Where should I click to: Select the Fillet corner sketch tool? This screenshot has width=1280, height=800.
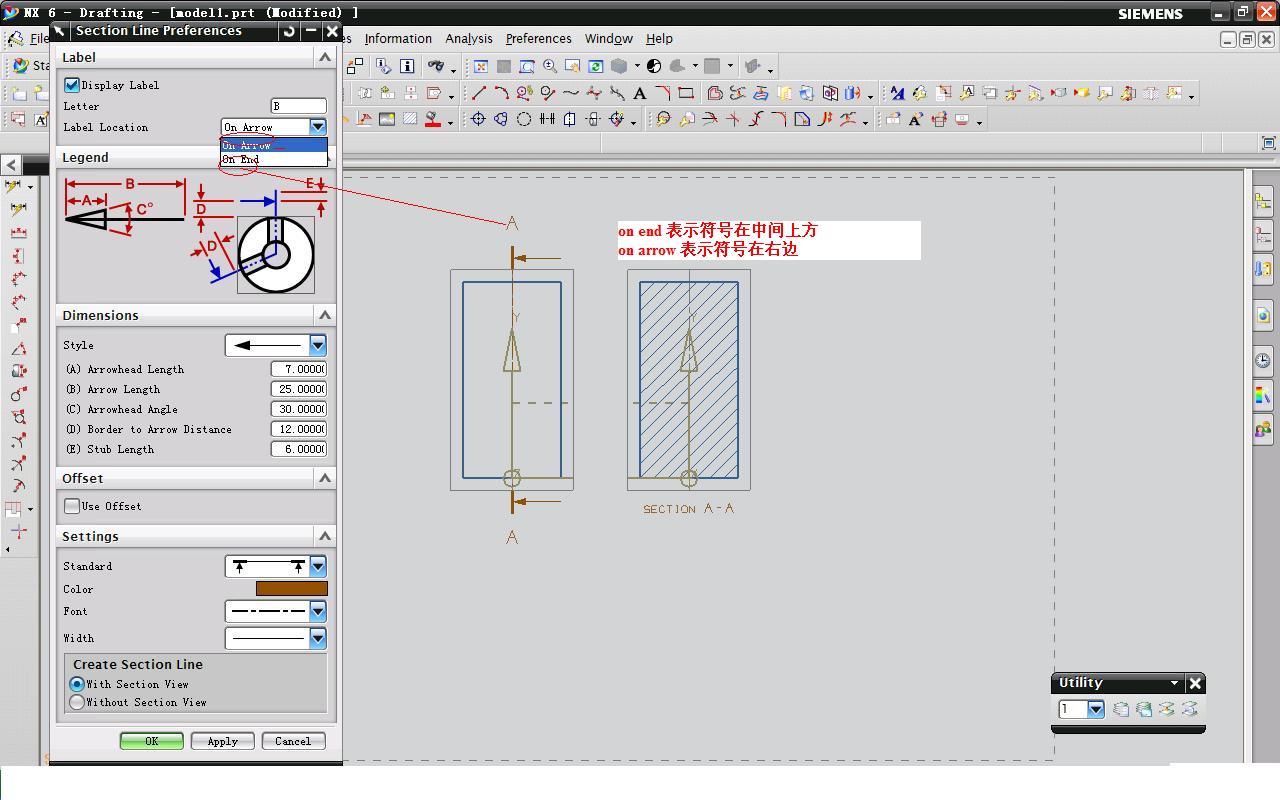click(663, 93)
